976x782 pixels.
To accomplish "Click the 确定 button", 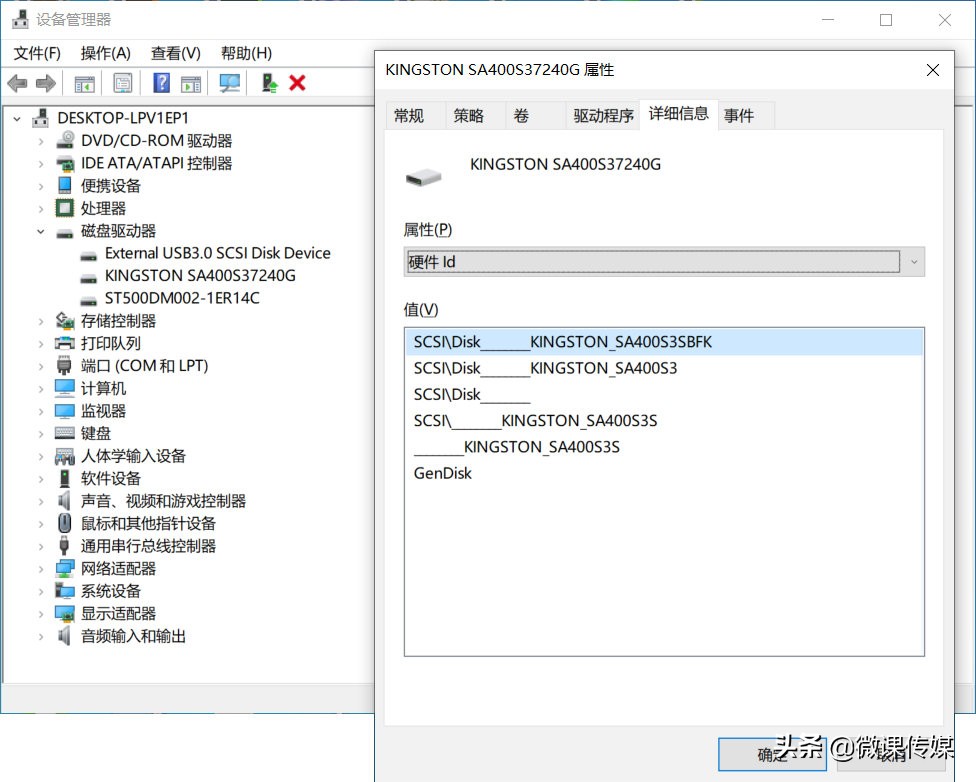I will [x=772, y=755].
